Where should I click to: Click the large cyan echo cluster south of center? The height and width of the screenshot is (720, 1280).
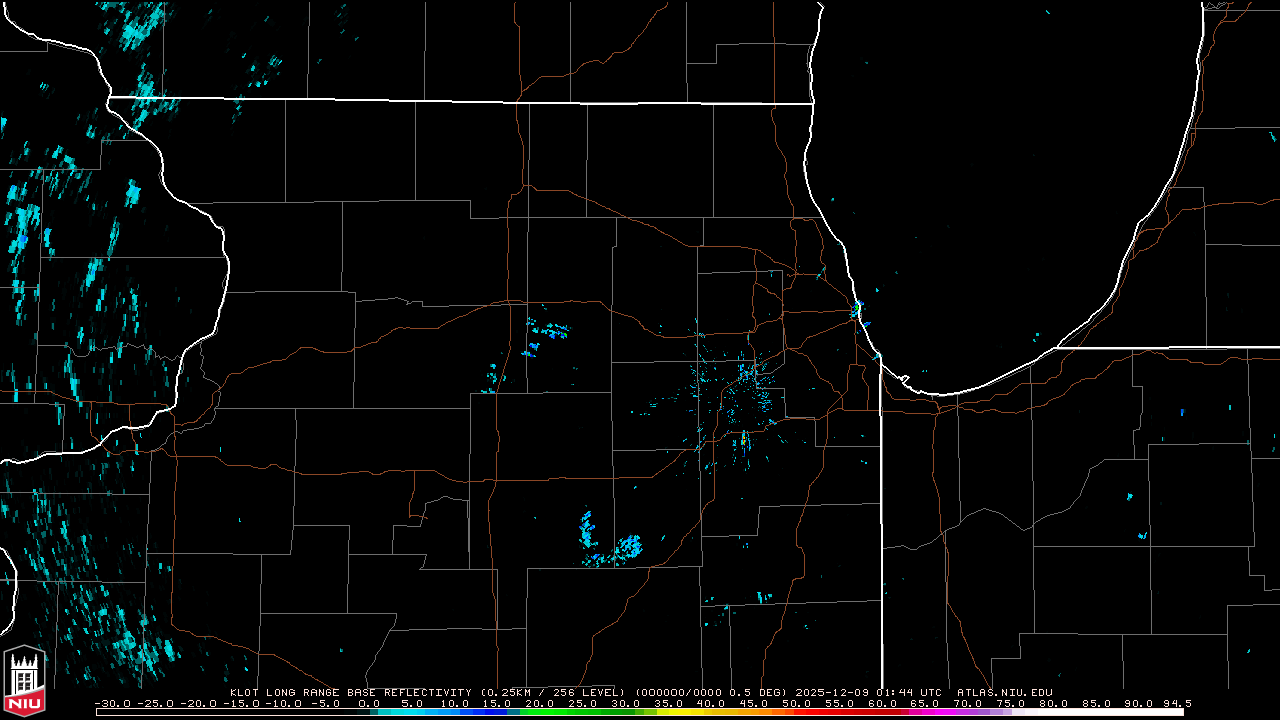(627, 546)
